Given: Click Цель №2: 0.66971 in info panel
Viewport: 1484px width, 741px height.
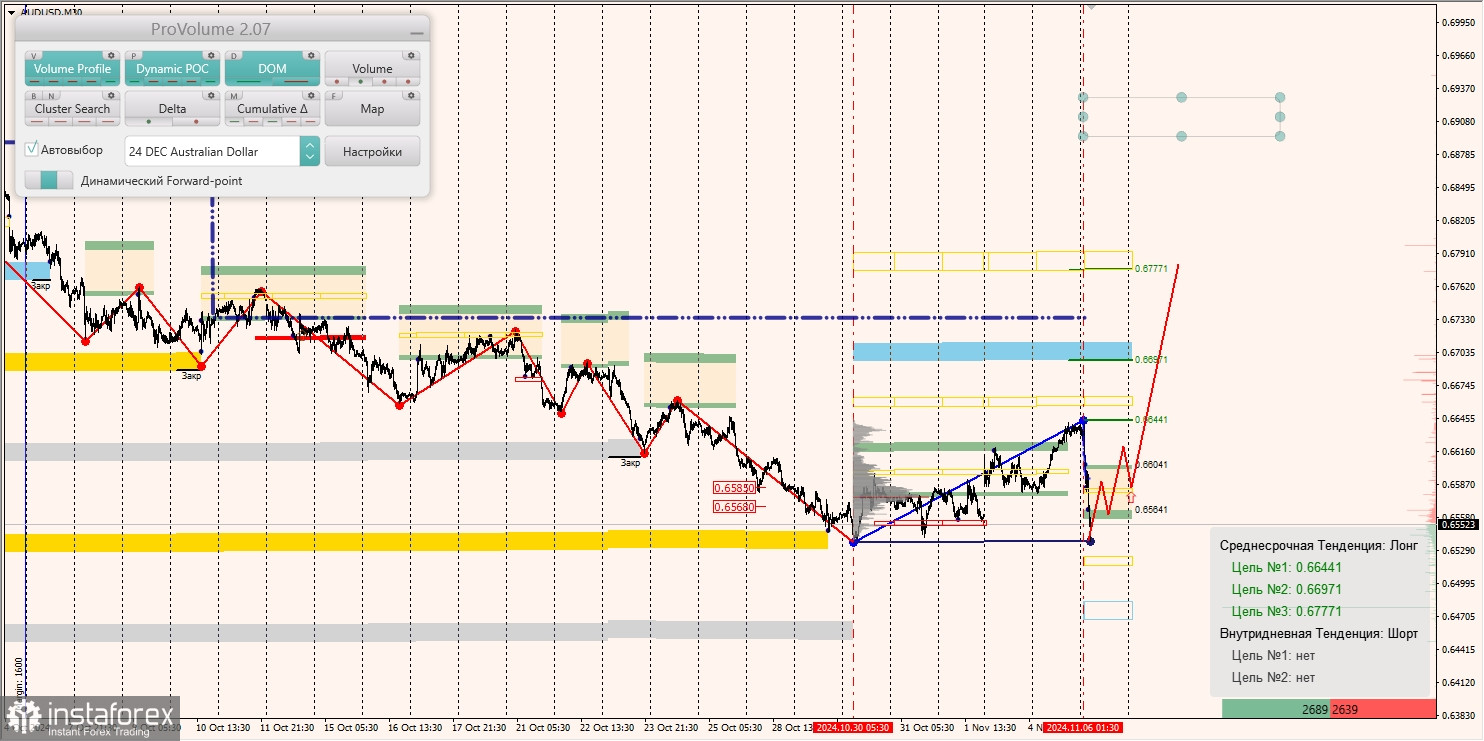Looking at the screenshot, I should pos(1287,589).
